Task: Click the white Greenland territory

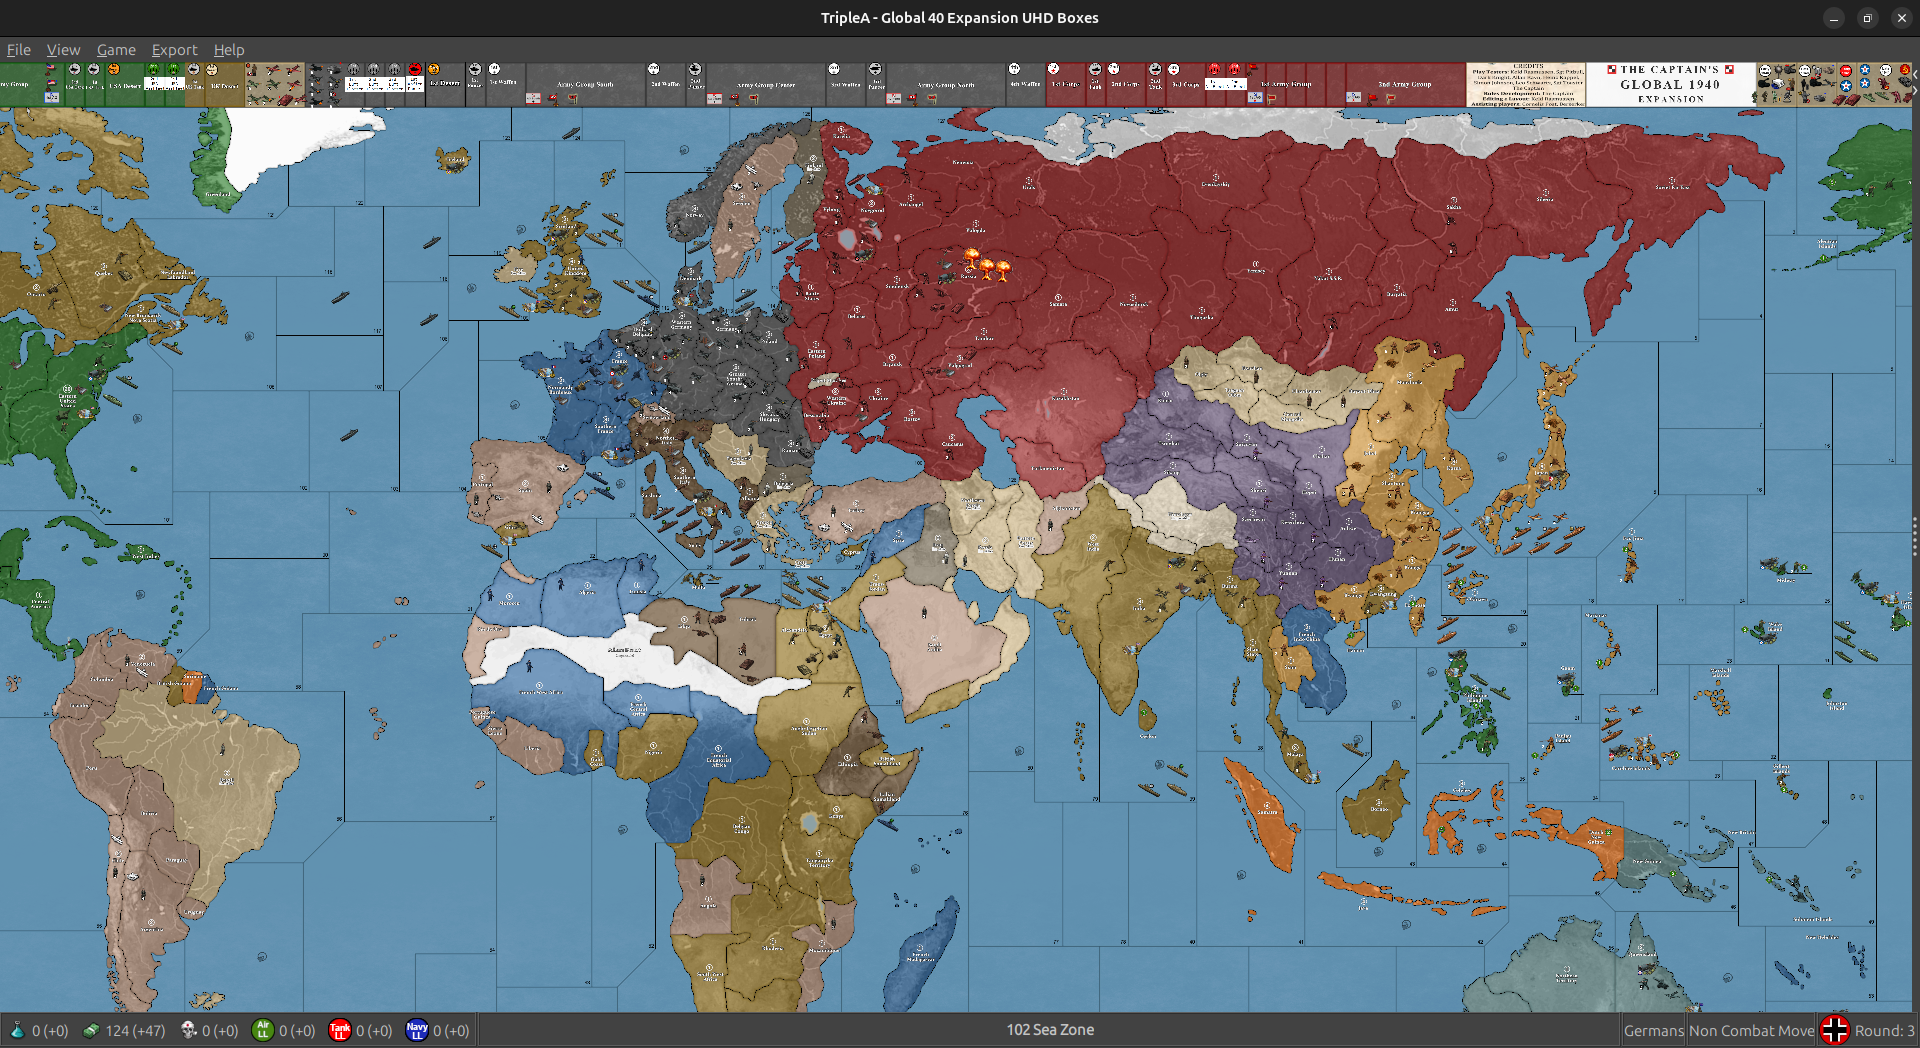Action: tap(290, 145)
